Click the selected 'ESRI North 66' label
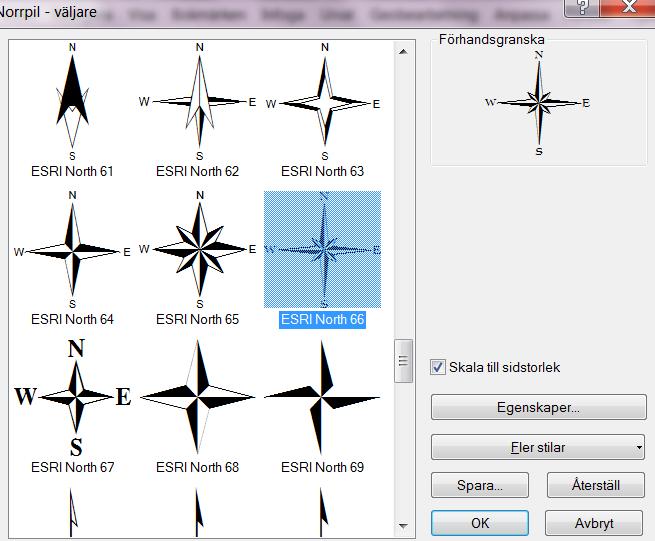 (322, 320)
